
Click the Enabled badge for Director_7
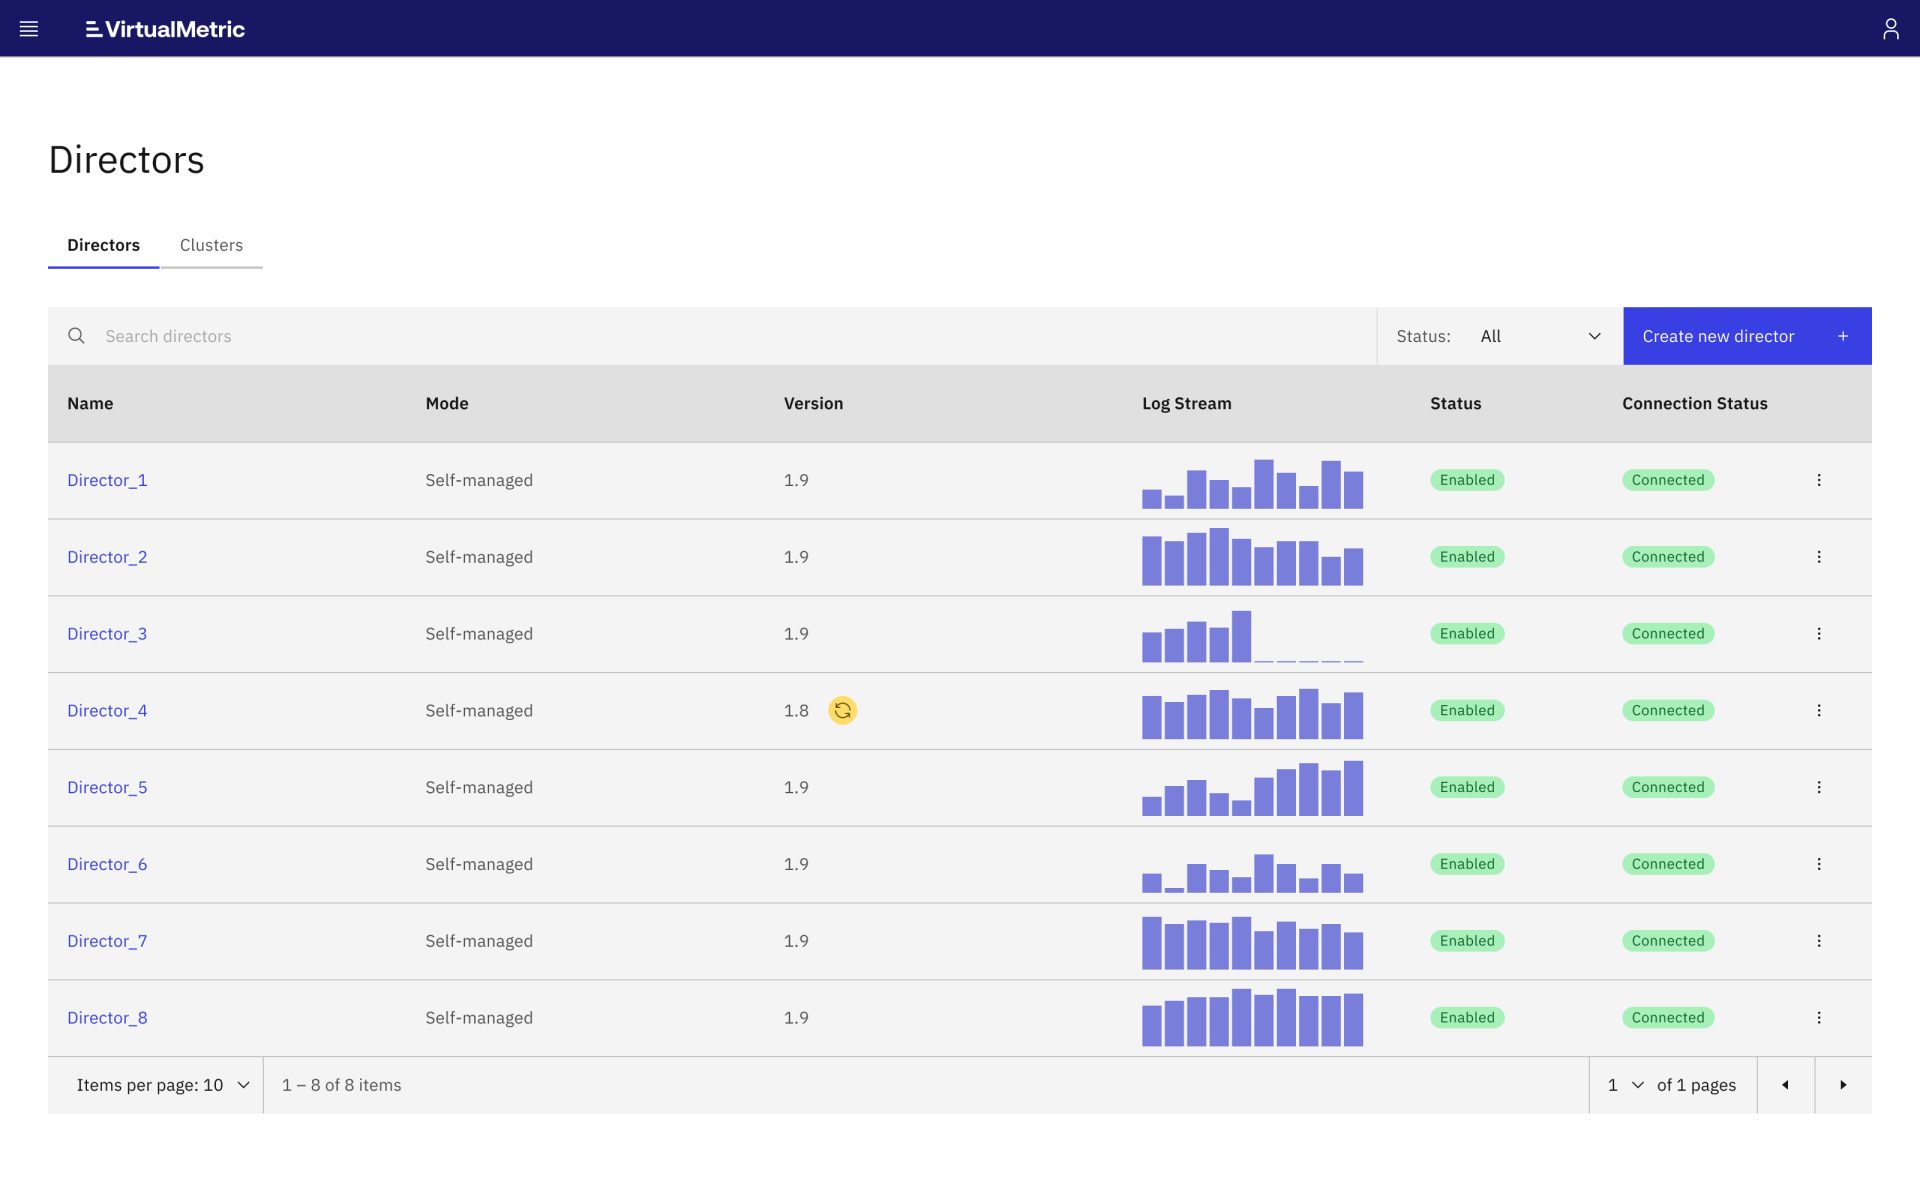pos(1467,940)
